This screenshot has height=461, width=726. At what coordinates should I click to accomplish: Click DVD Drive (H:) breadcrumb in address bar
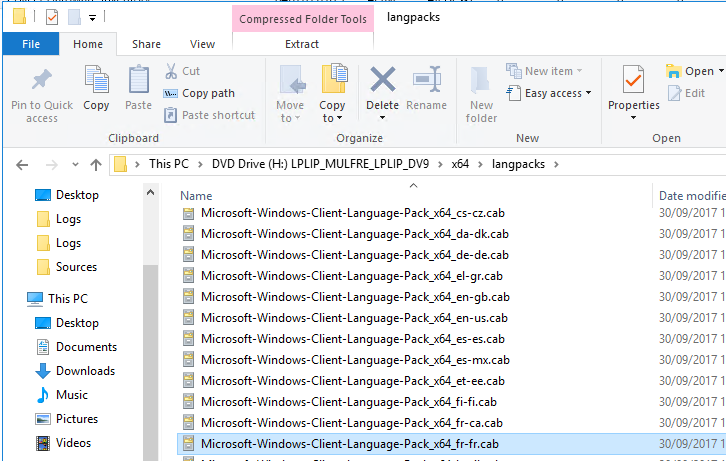[x=320, y=164]
